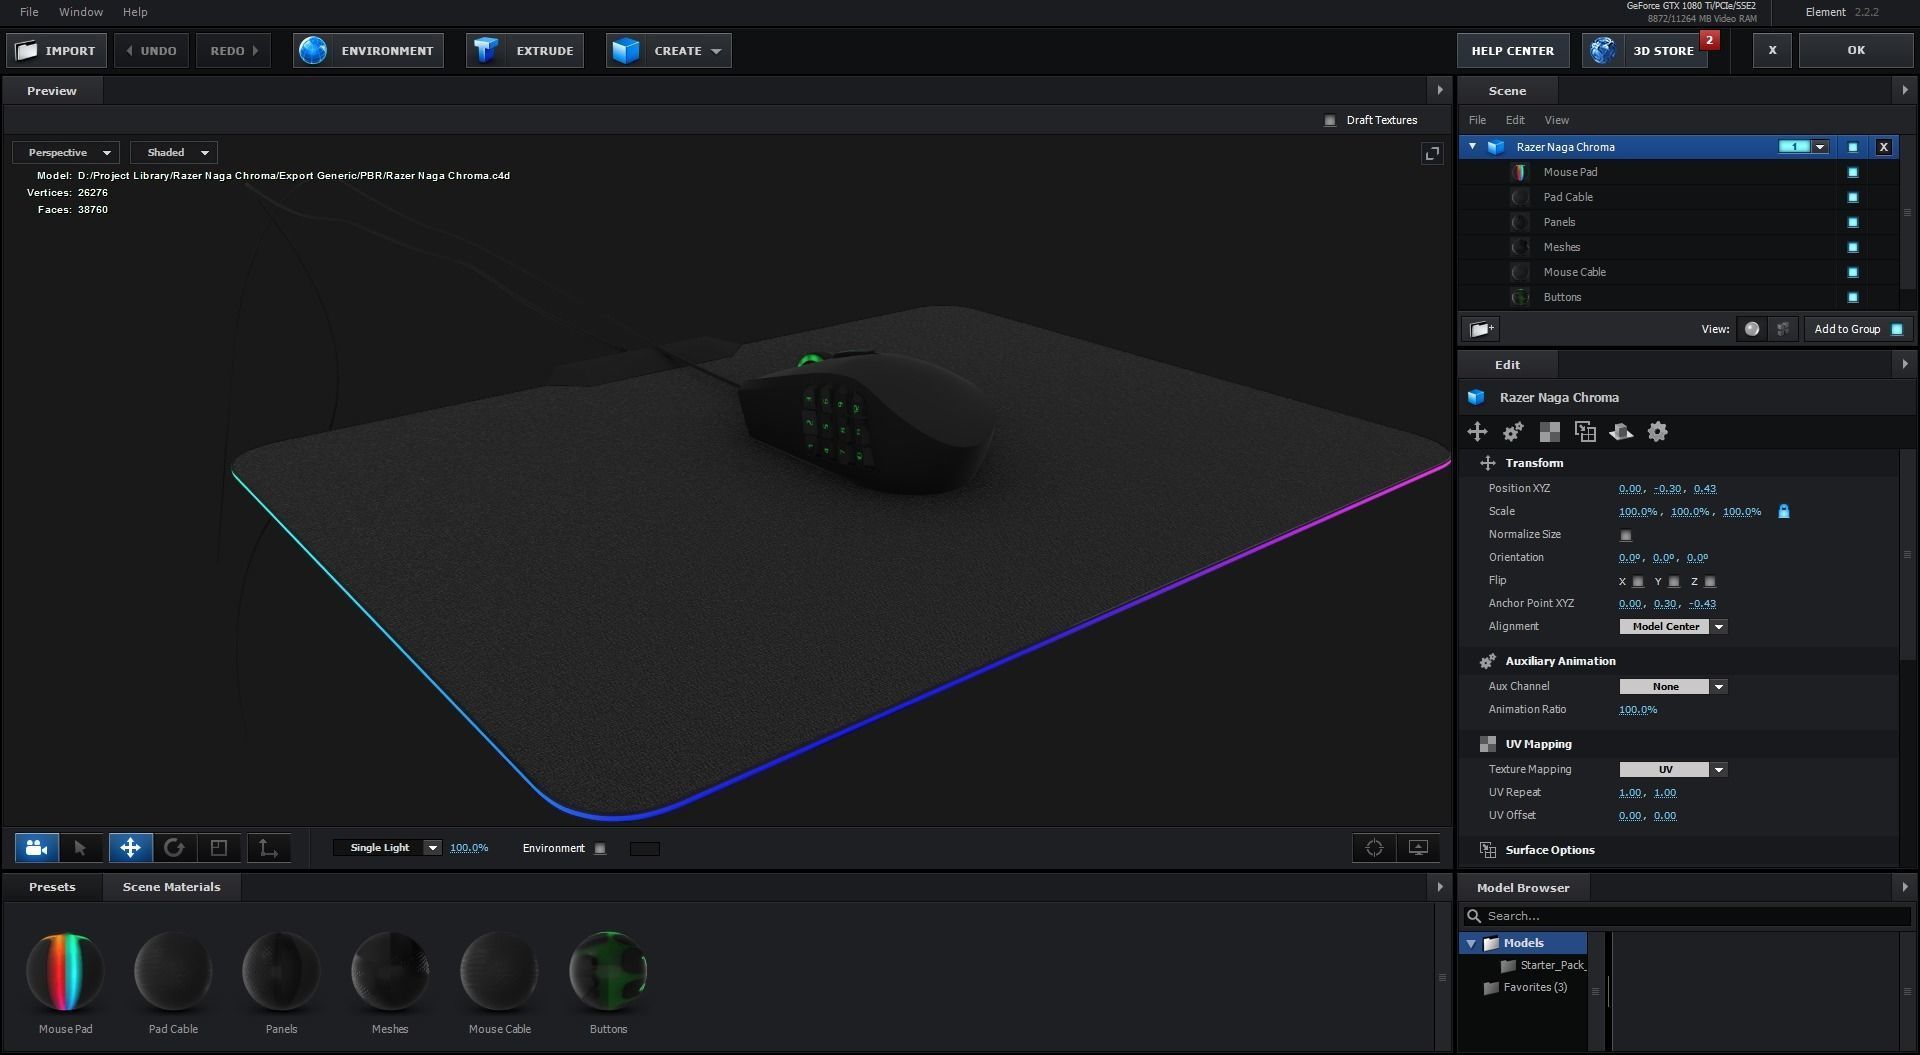Jump to Transform via the four-arrow Edit icon
The width and height of the screenshot is (1920, 1055).
click(1477, 432)
